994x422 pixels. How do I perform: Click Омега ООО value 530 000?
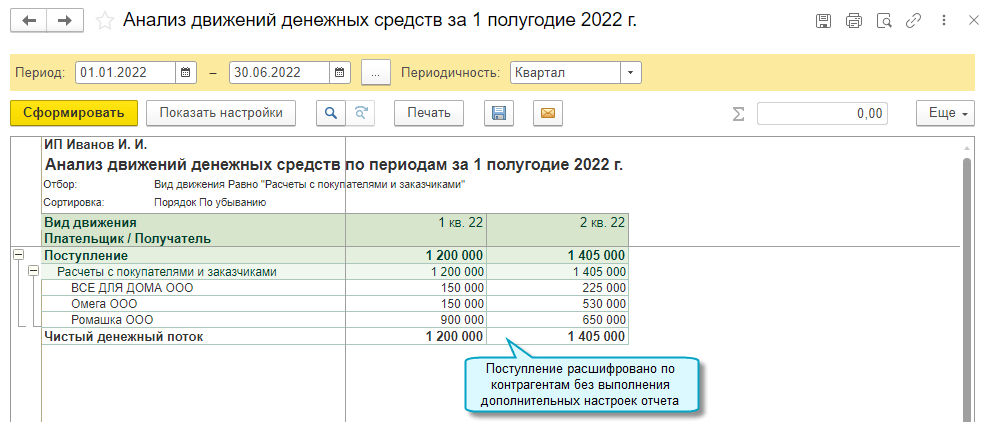click(558, 304)
